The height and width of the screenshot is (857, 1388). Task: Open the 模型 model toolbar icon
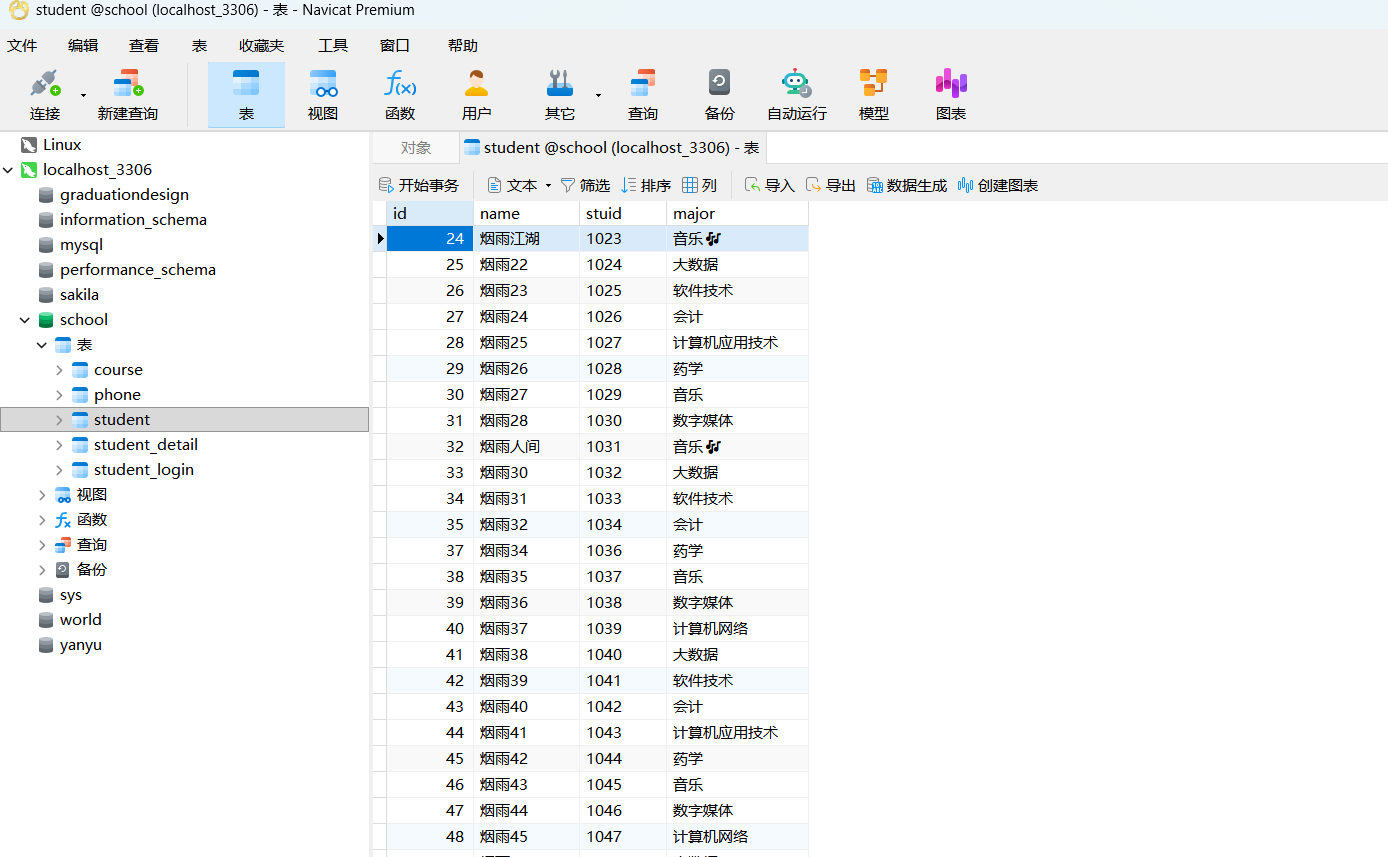click(x=873, y=95)
